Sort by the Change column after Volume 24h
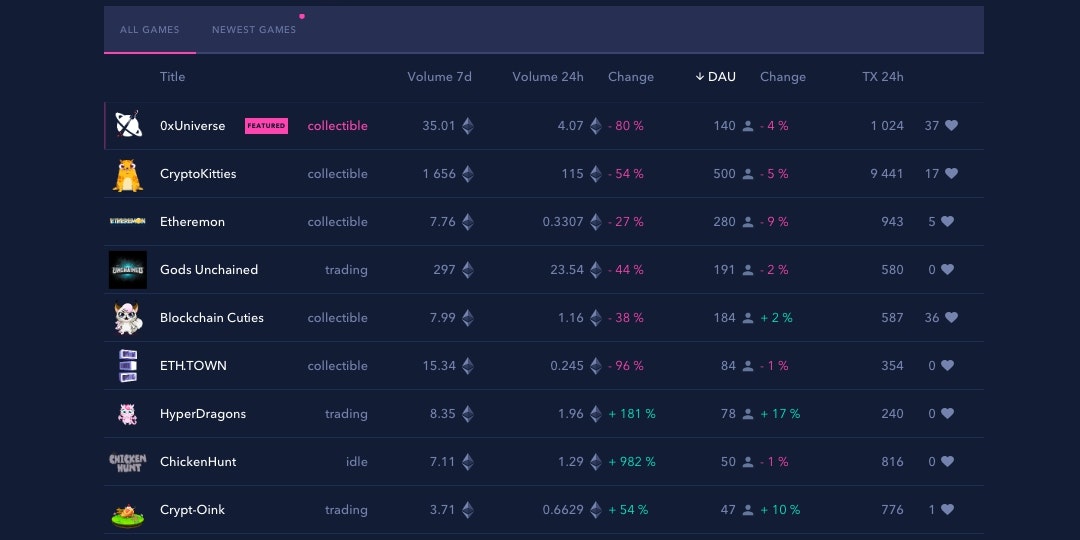Image resolution: width=1080 pixels, height=540 pixels. click(x=631, y=76)
